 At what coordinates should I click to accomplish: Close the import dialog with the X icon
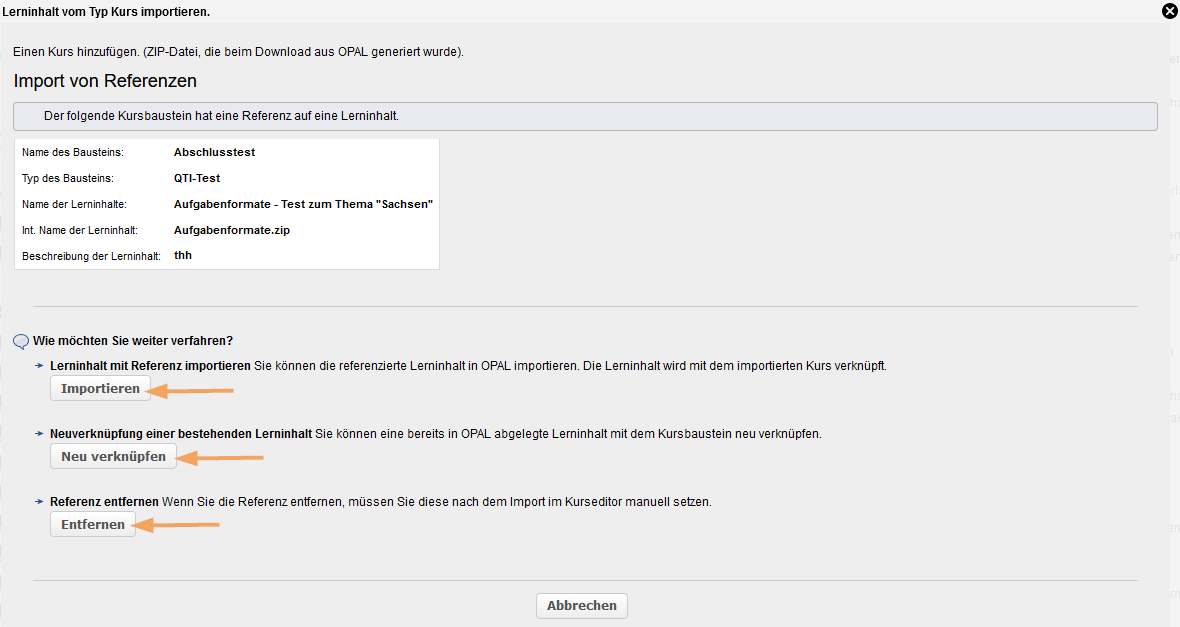pos(1170,11)
